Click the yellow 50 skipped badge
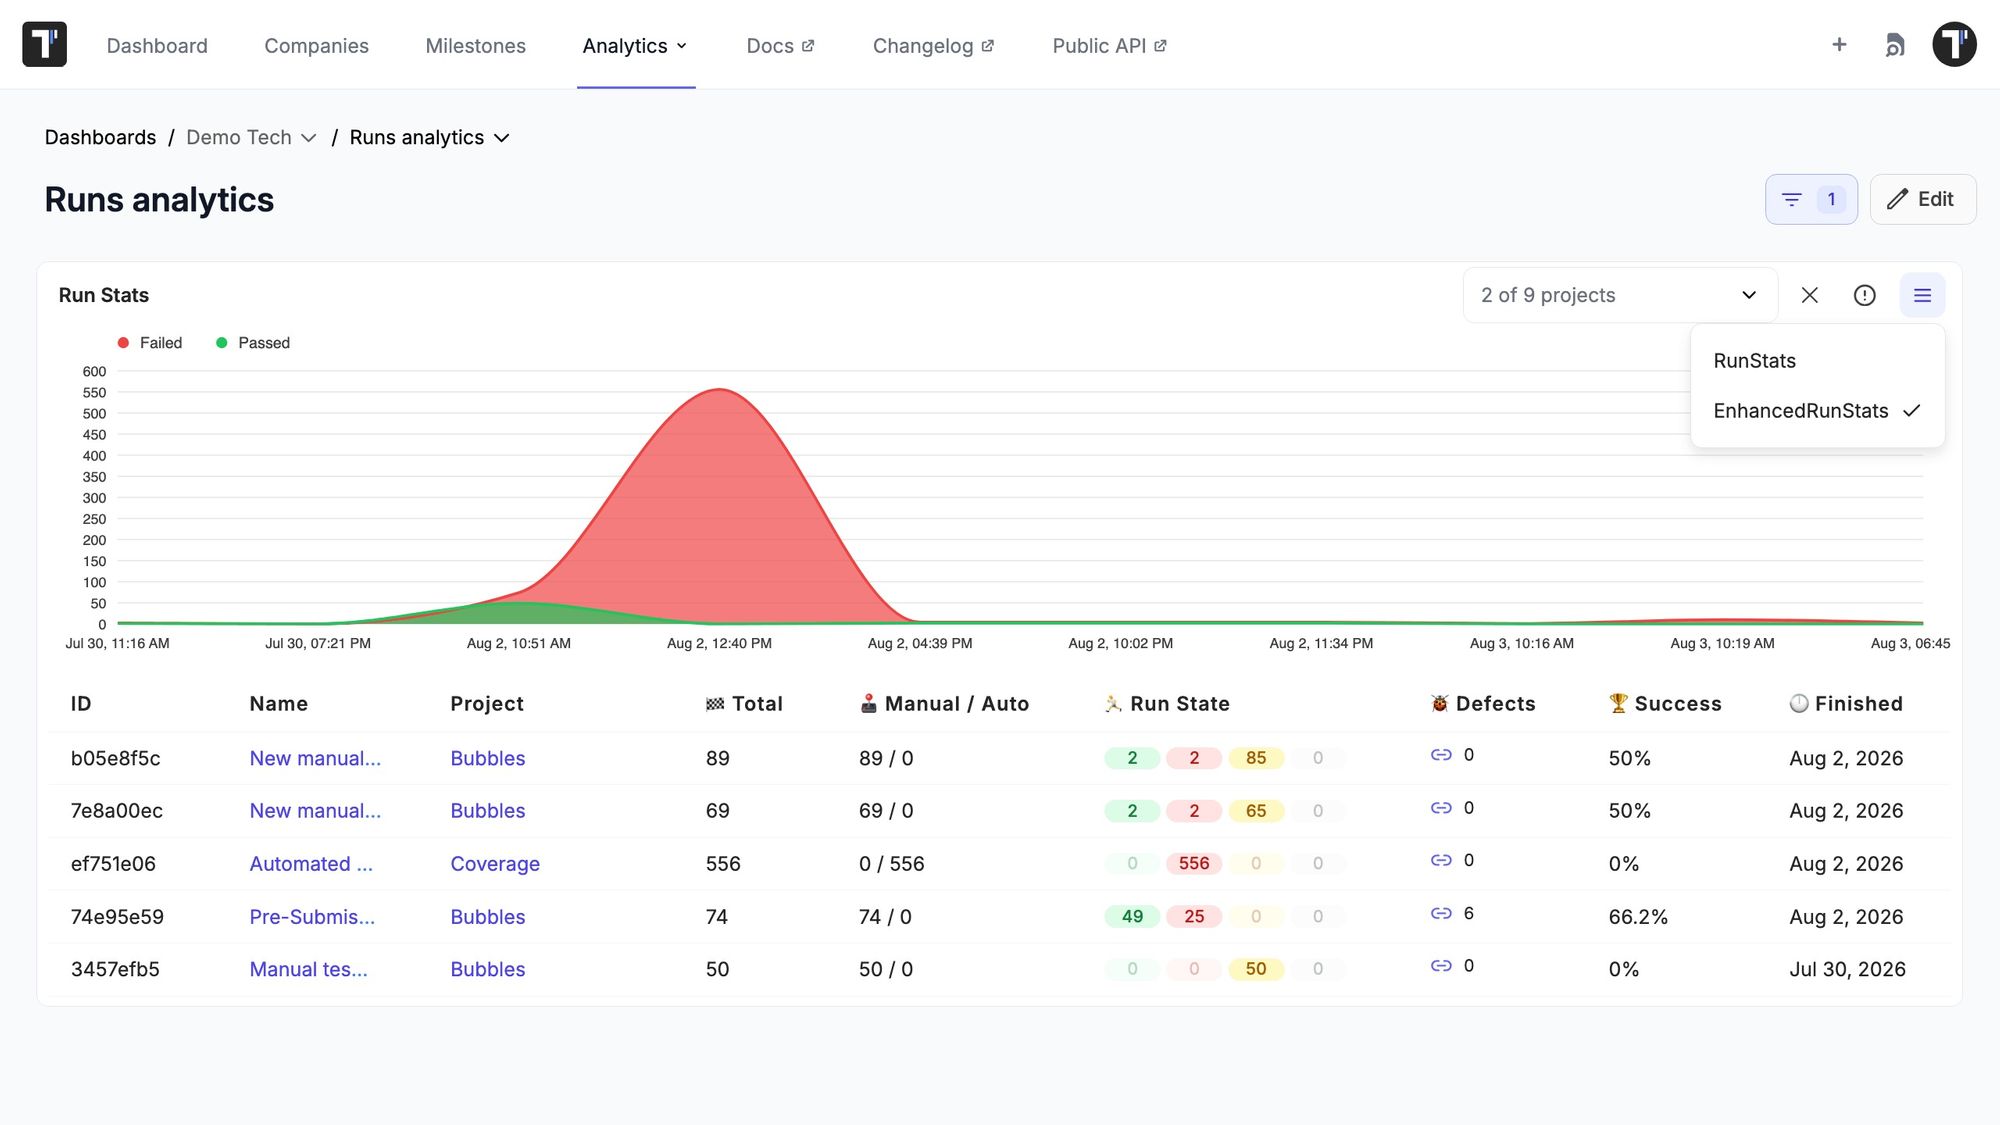Image resolution: width=2000 pixels, height=1125 pixels. click(1256, 969)
